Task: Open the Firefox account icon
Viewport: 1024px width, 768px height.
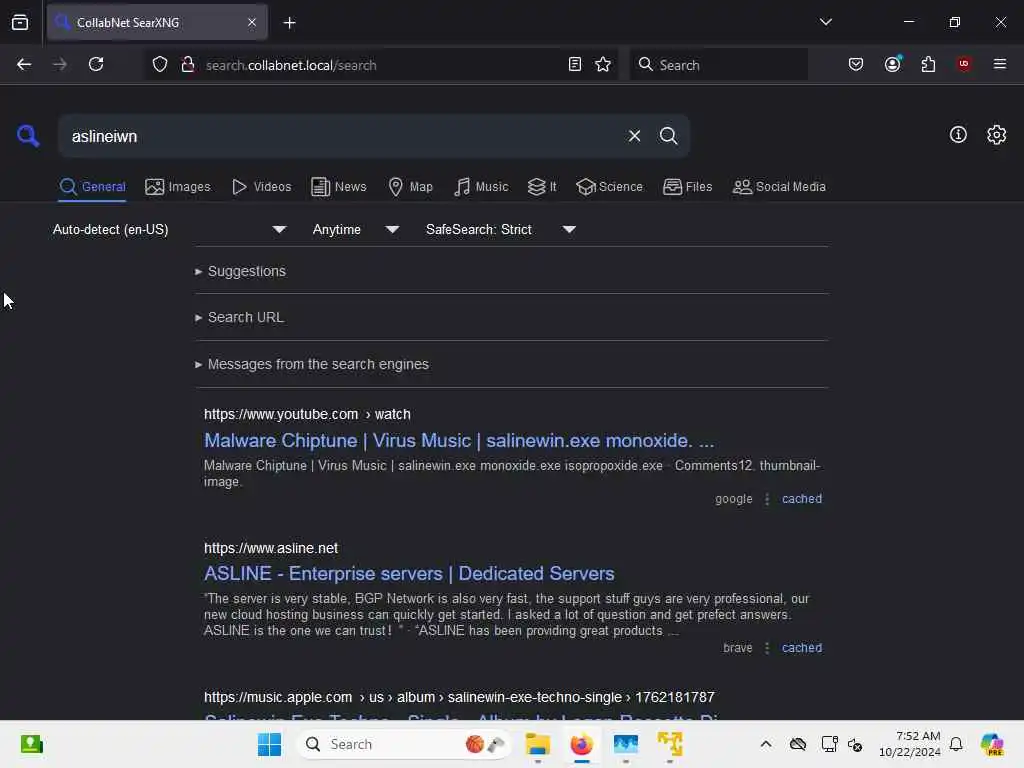Action: (x=892, y=64)
